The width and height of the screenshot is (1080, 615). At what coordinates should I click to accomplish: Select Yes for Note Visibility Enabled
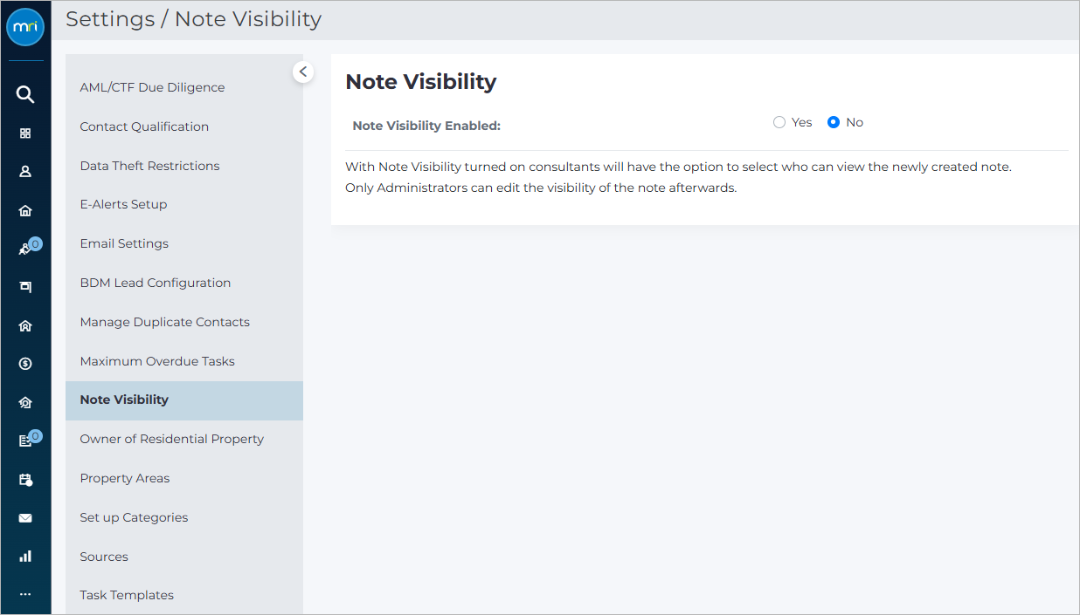(x=779, y=123)
